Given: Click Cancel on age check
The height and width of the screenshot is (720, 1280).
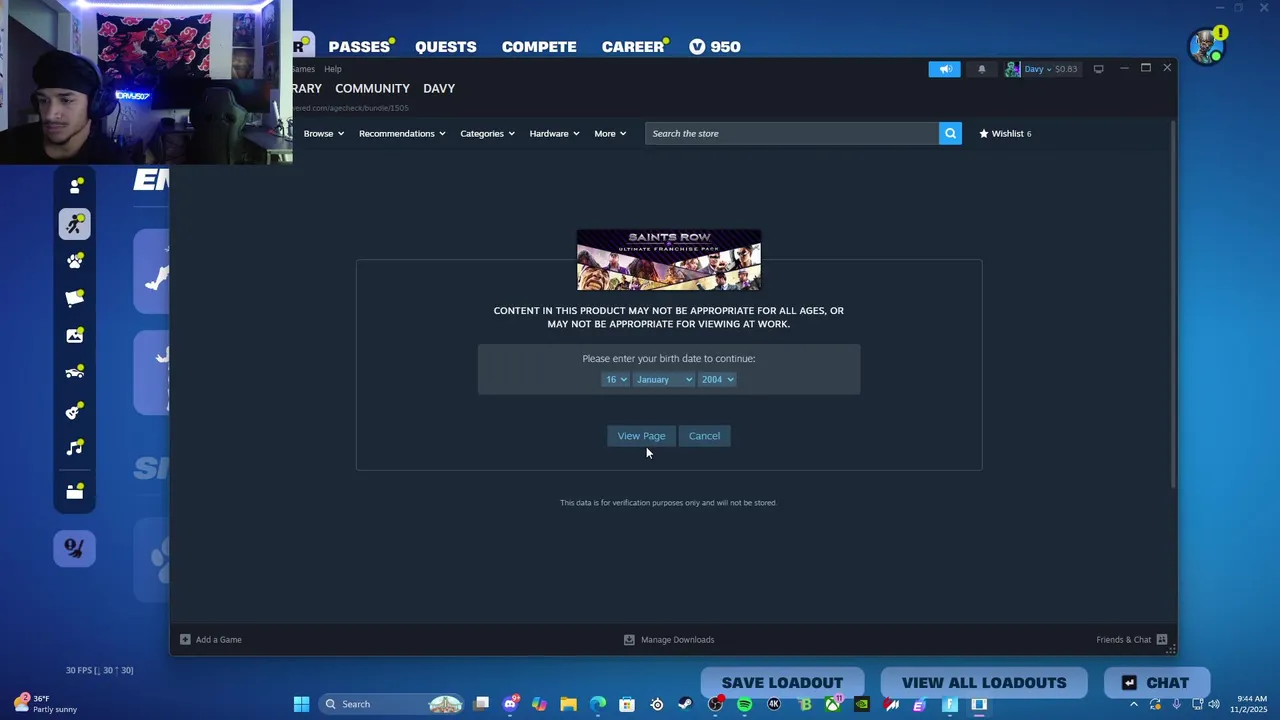Looking at the screenshot, I should (704, 436).
